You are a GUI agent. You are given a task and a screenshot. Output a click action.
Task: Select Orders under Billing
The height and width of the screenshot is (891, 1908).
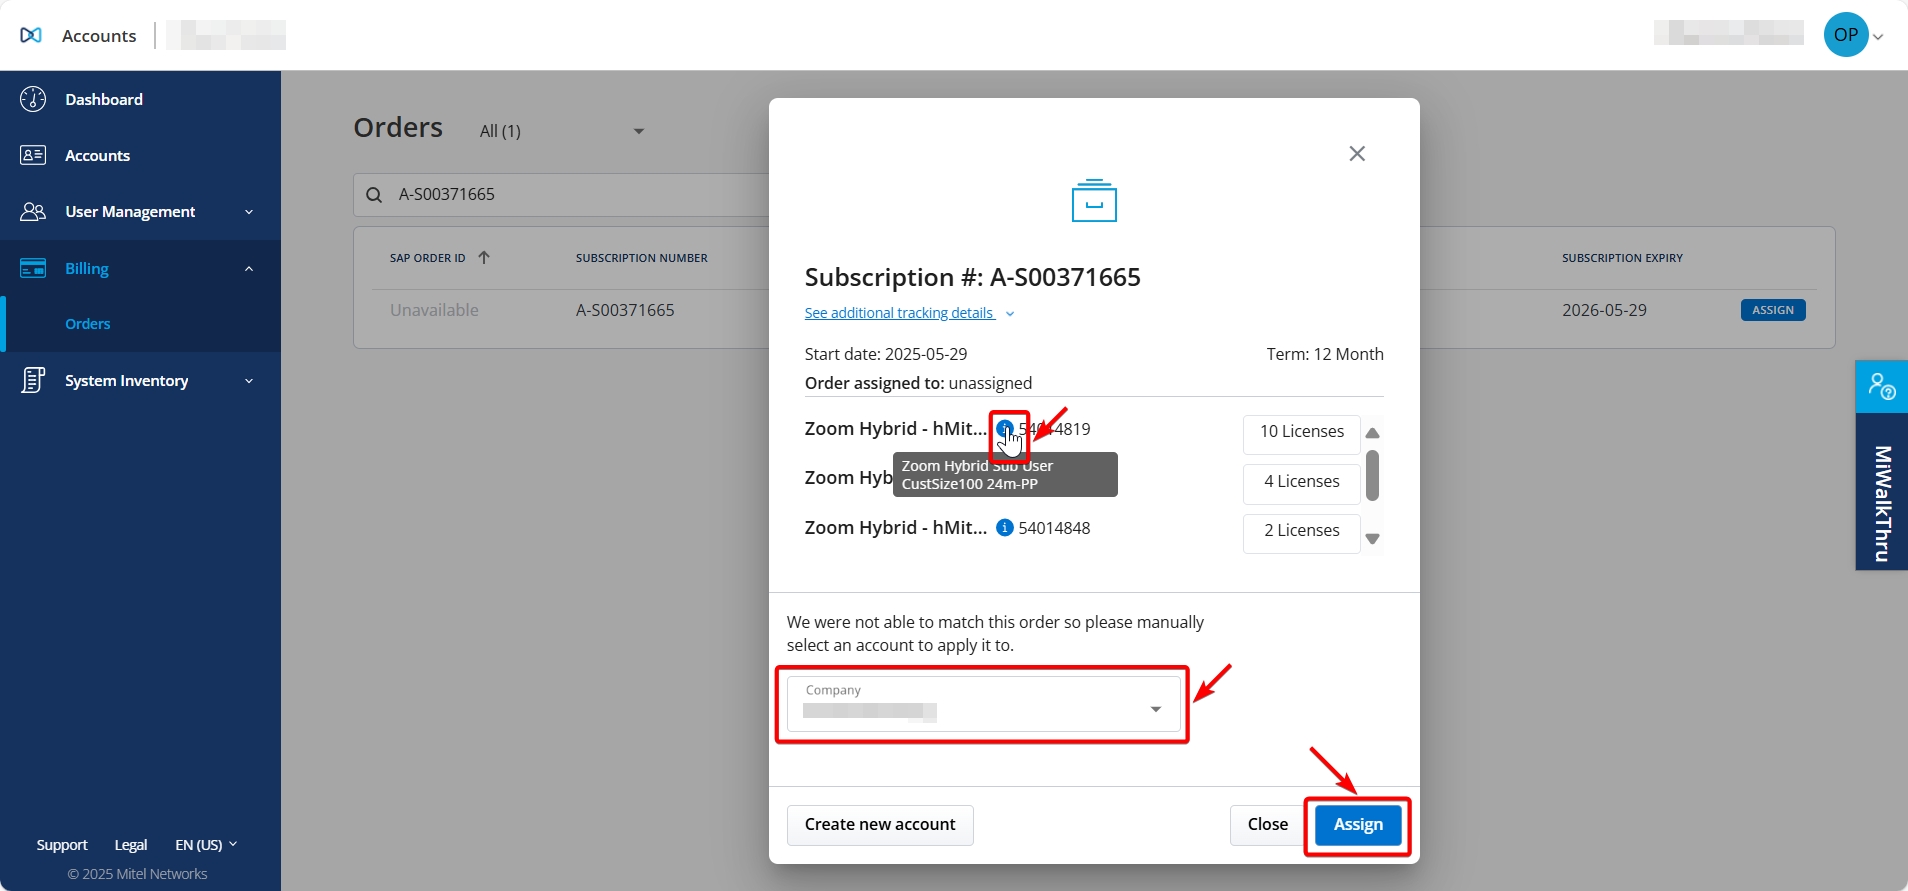[88, 324]
